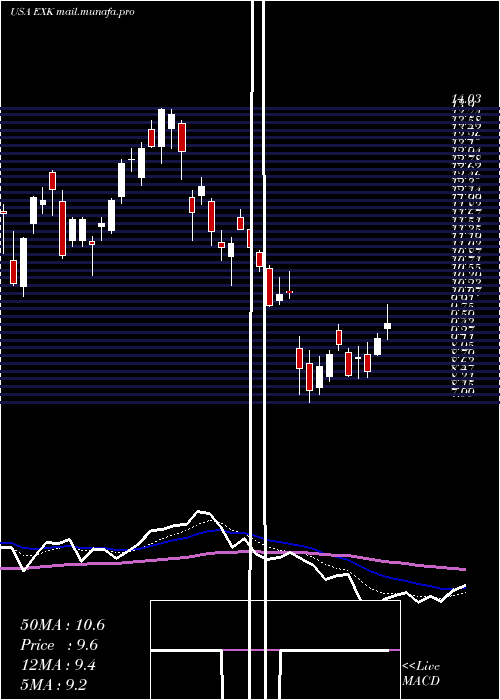
Task: Click the 5MA : 9.2 reading
Action: click(54, 684)
